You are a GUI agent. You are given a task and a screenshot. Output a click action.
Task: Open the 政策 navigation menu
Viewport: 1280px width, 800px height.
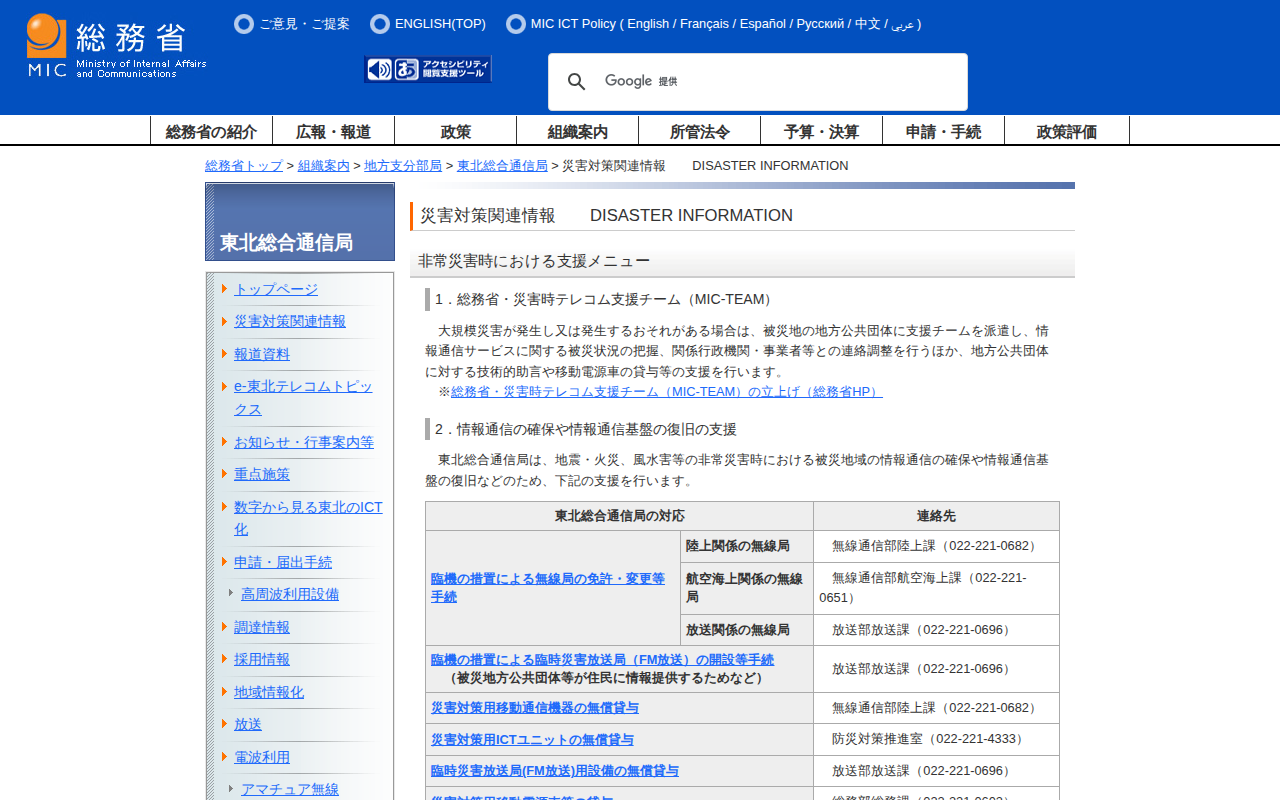(455, 131)
